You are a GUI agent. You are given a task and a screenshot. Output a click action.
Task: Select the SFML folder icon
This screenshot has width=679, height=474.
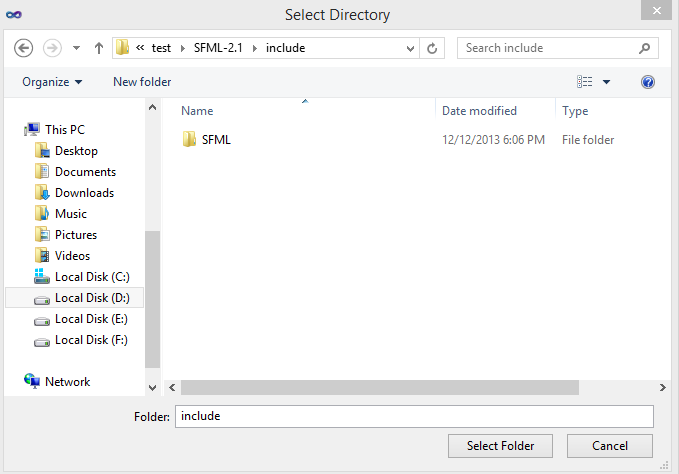click(x=189, y=139)
